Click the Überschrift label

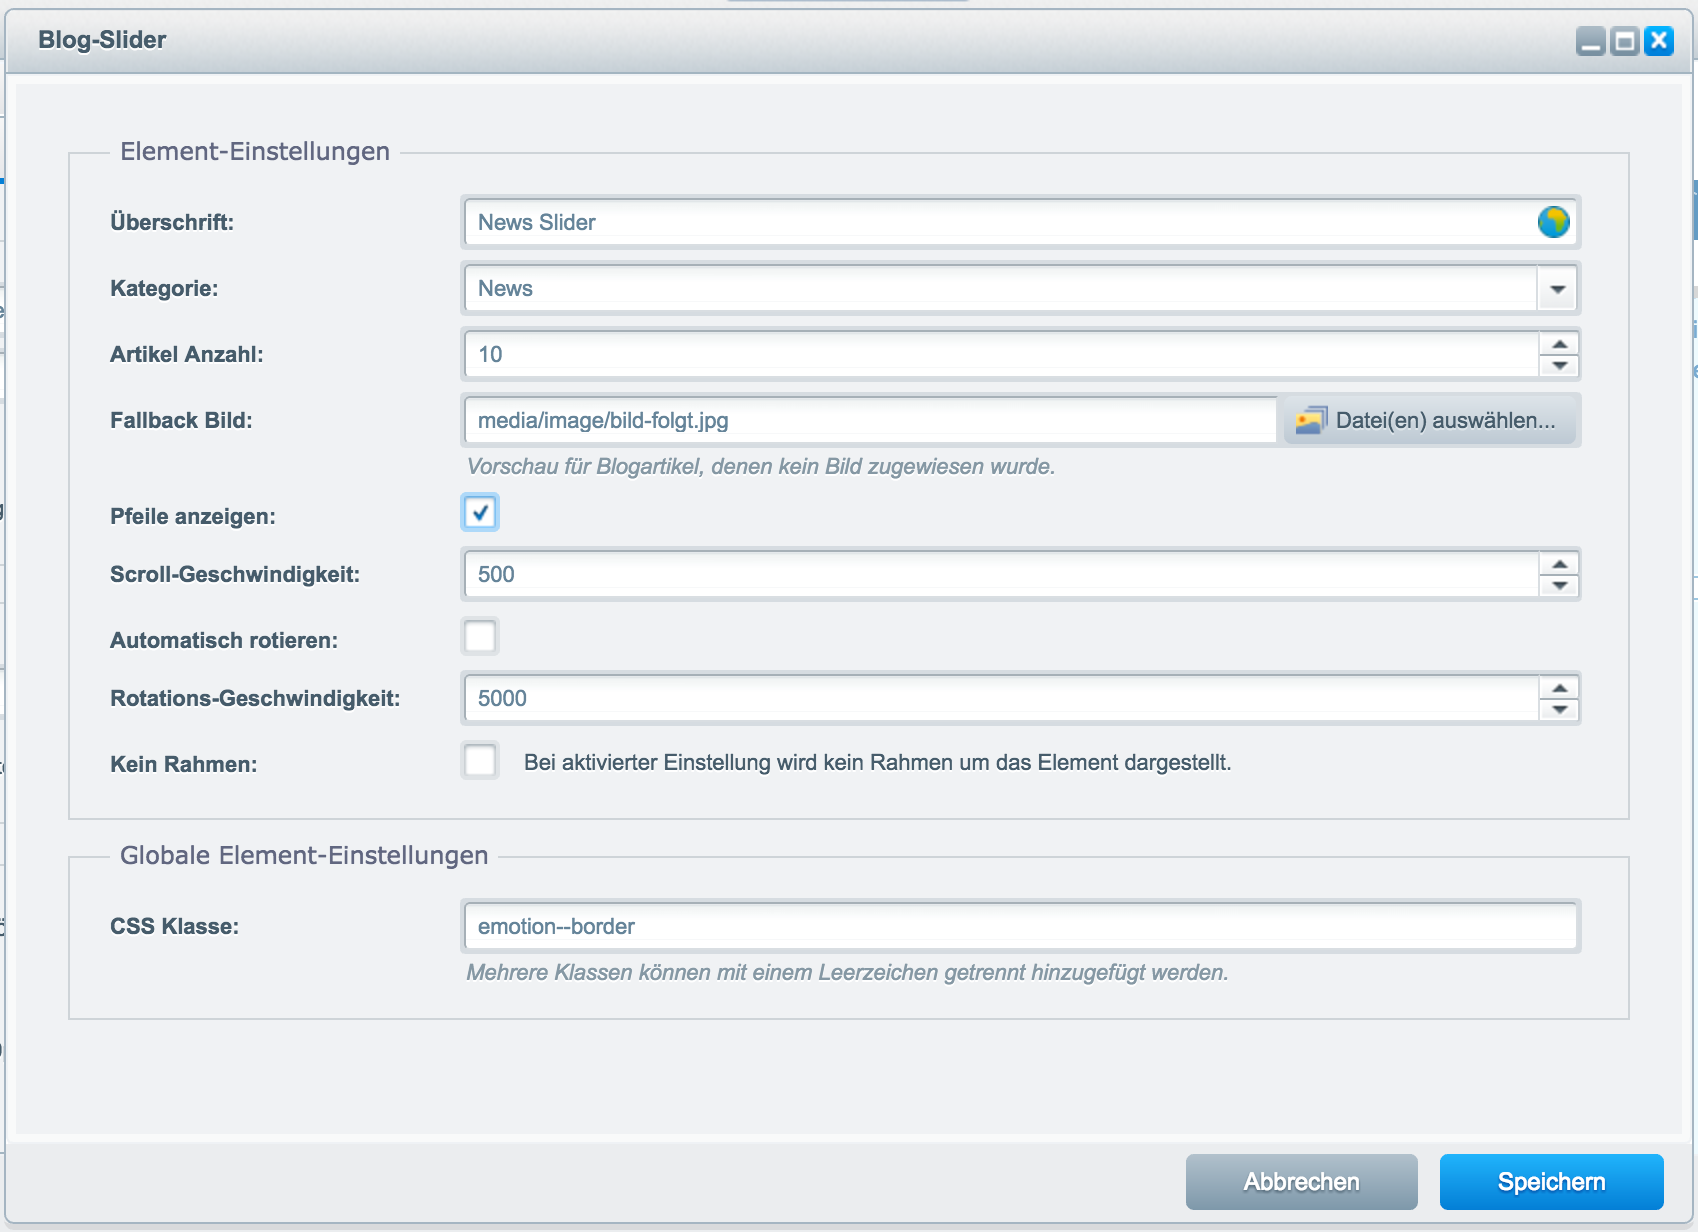[x=172, y=223]
